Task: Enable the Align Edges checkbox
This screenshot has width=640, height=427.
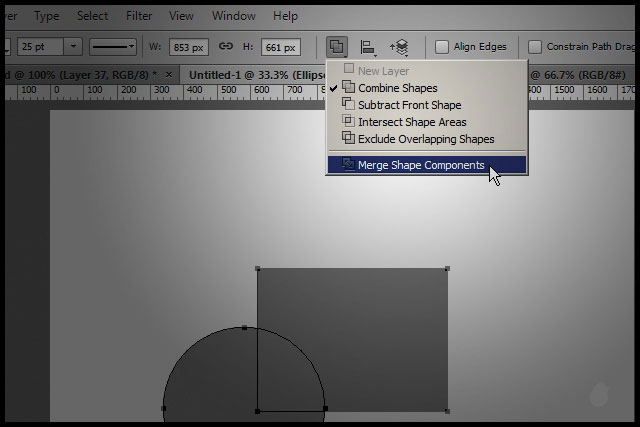Action: pyautogui.click(x=442, y=47)
